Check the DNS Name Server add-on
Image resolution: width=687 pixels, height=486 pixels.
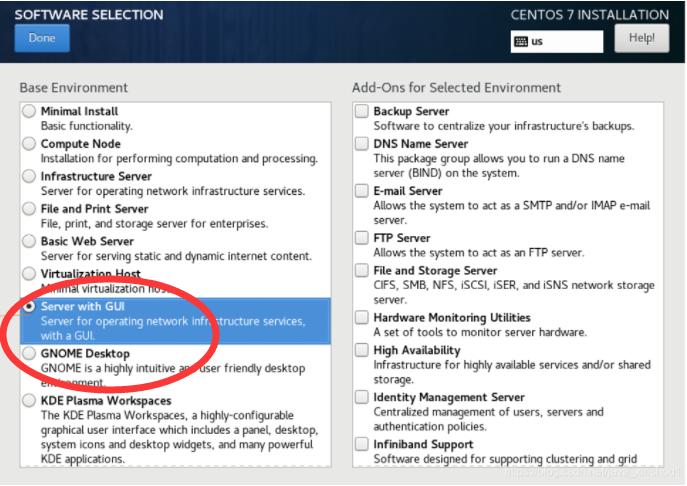tap(361, 144)
